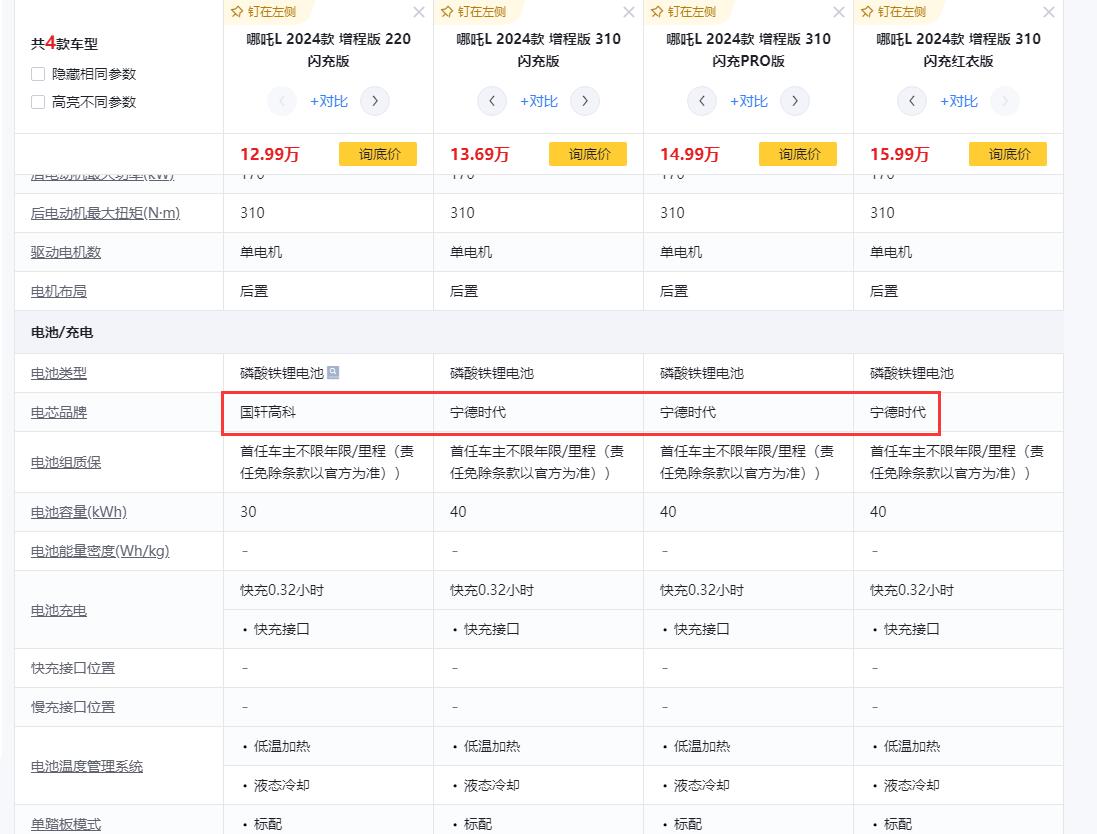Toggle 高亮不同参数 checkbox

click(38, 102)
